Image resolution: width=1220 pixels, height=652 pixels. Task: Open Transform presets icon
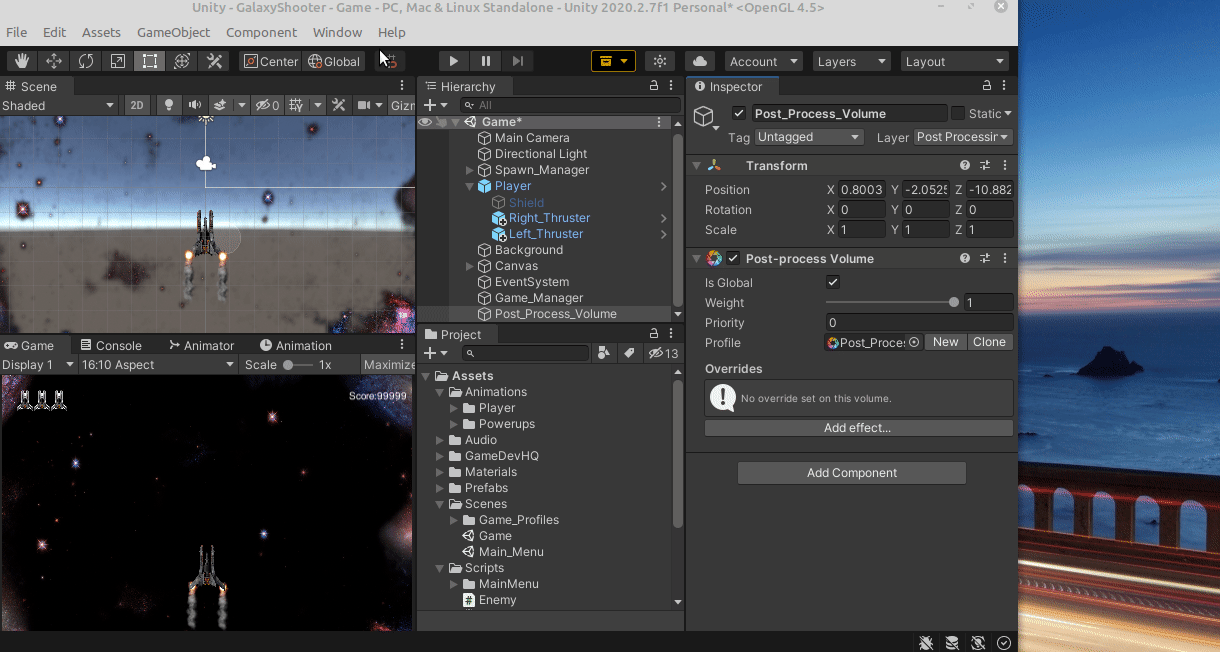coord(985,166)
